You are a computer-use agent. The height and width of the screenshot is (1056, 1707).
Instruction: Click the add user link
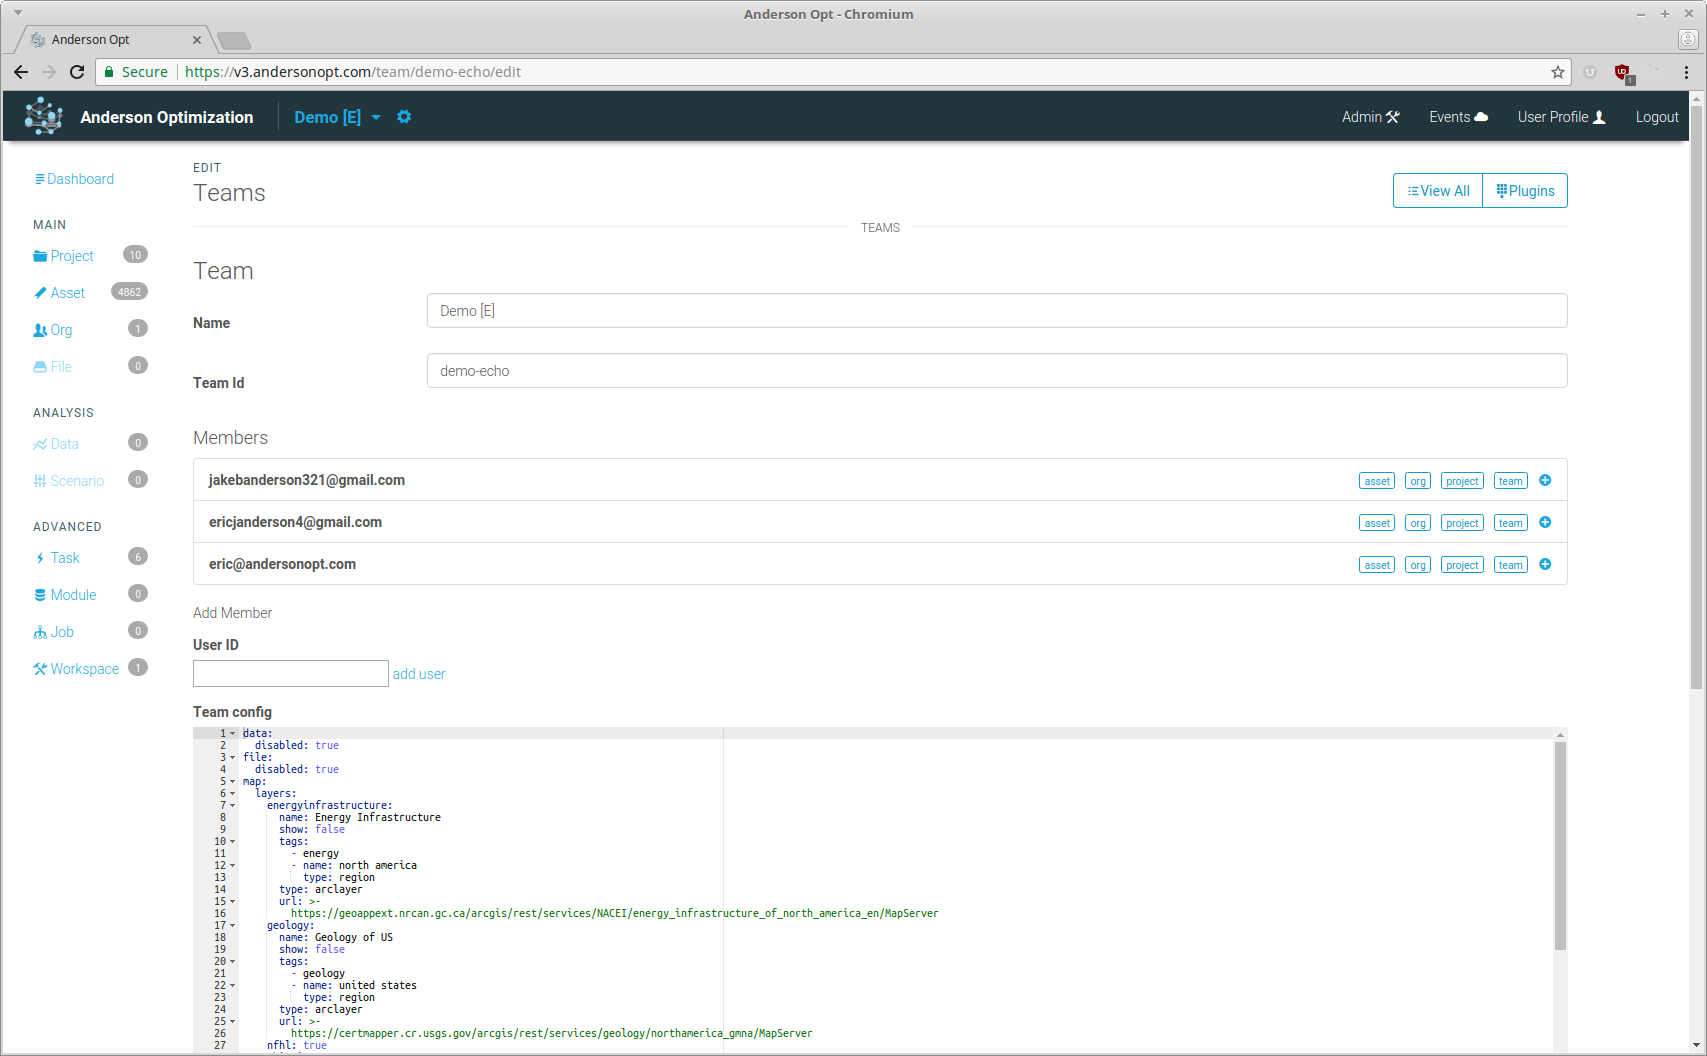click(x=419, y=674)
